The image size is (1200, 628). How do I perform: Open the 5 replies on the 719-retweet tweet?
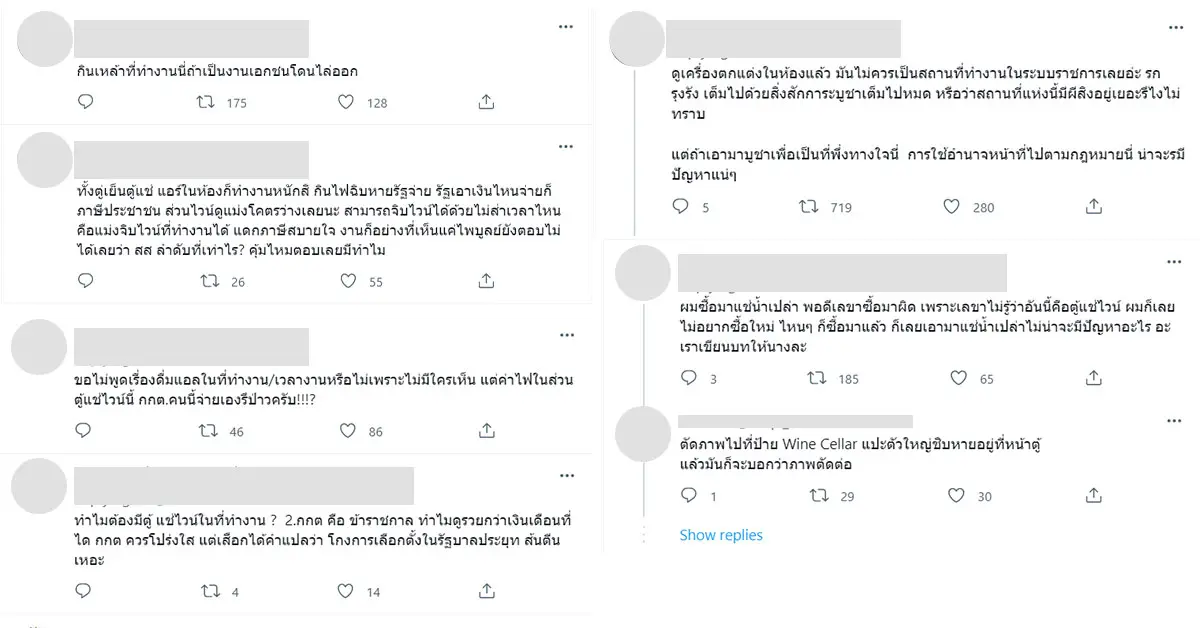point(682,207)
